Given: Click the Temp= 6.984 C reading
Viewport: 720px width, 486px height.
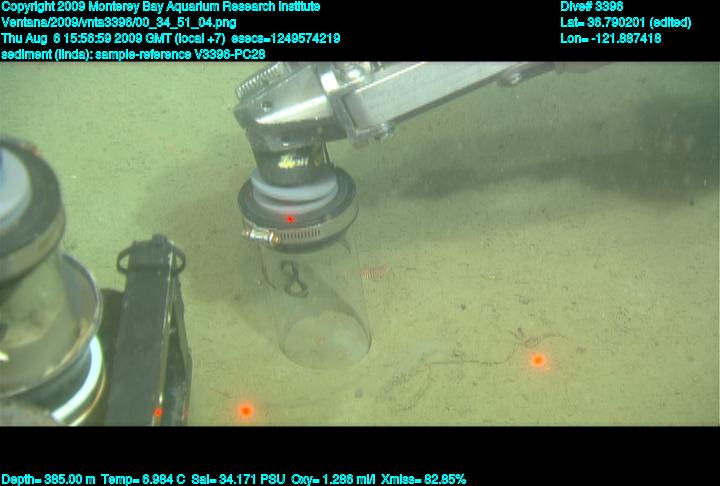Looking at the screenshot, I should click(x=143, y=480).
